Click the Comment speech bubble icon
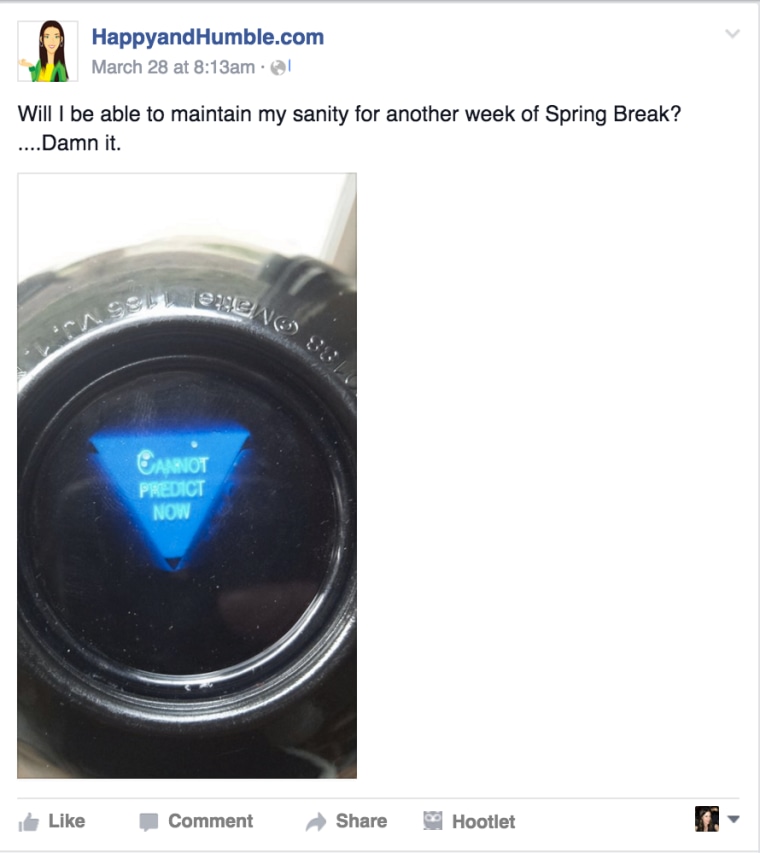The image size is (760, 853). click(149, 821)
